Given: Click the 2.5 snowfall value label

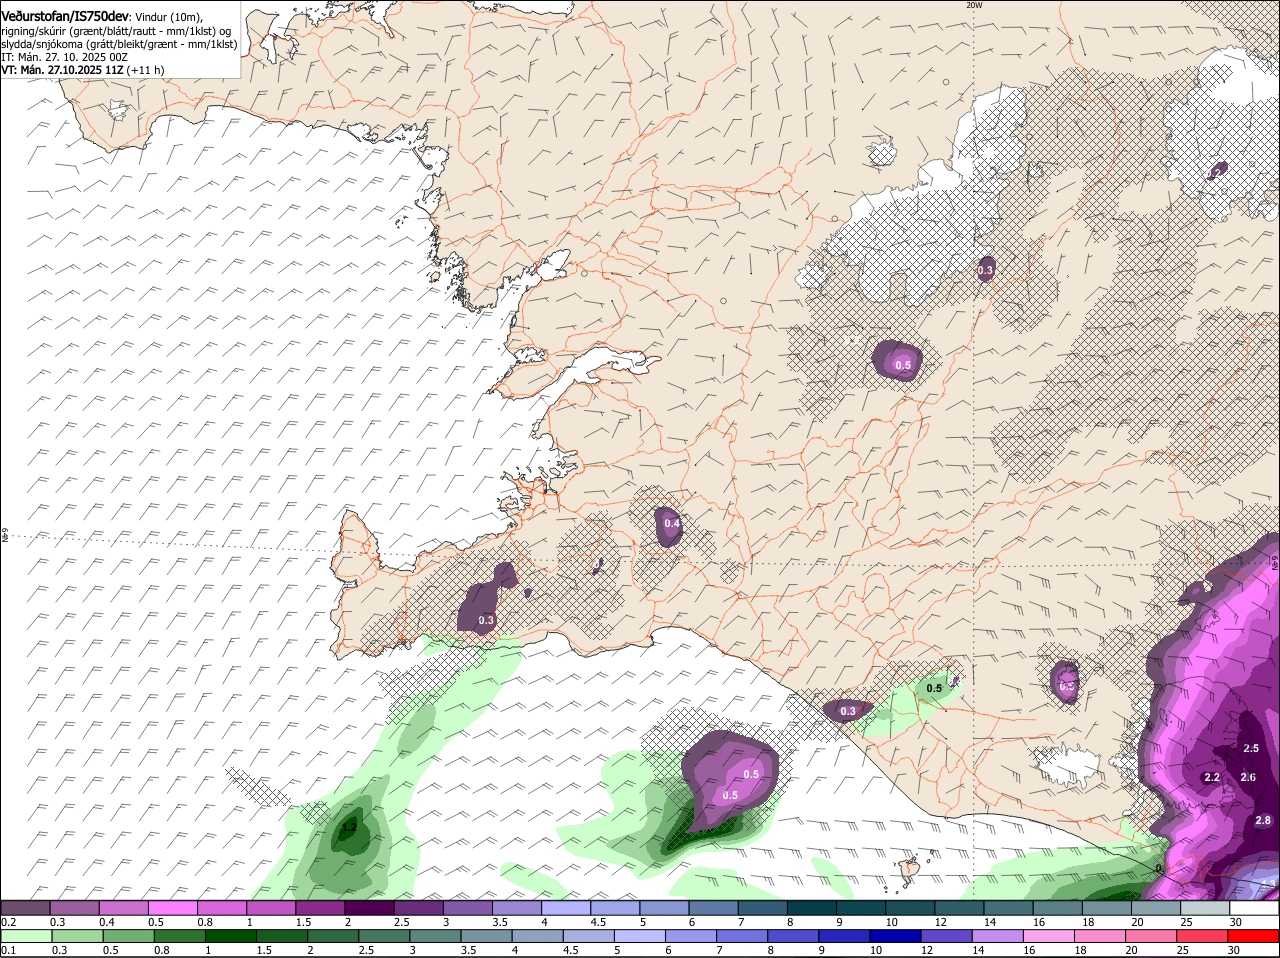Looking at the screenshot, I should click(1251, 748).
